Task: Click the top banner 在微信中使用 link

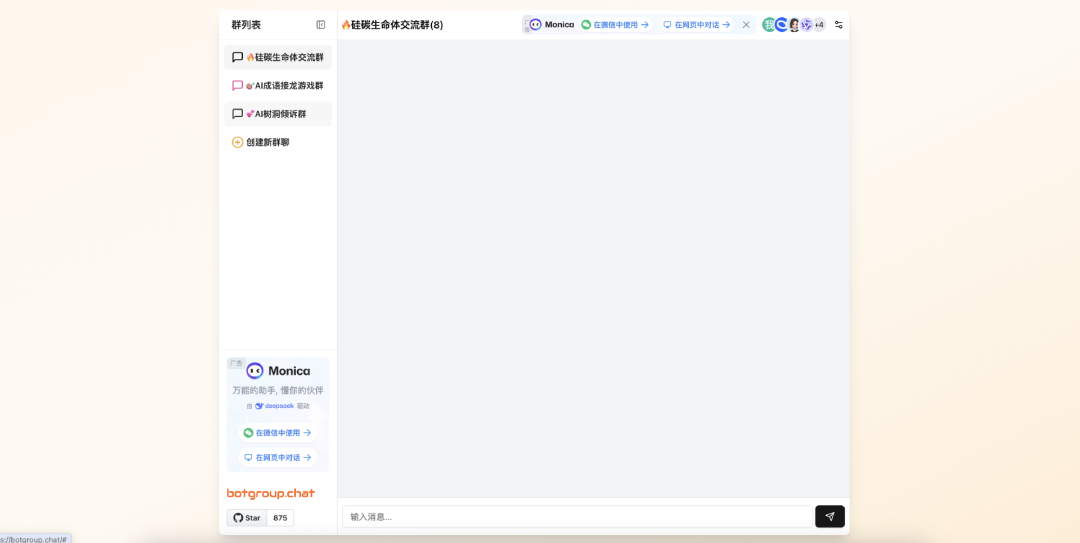Action: 615,25
